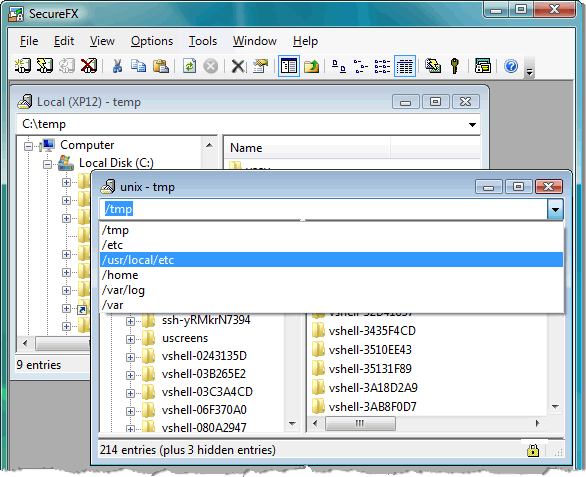Click the SecureCRT launch icon
The image size is (586, 477).
[482, 66]
